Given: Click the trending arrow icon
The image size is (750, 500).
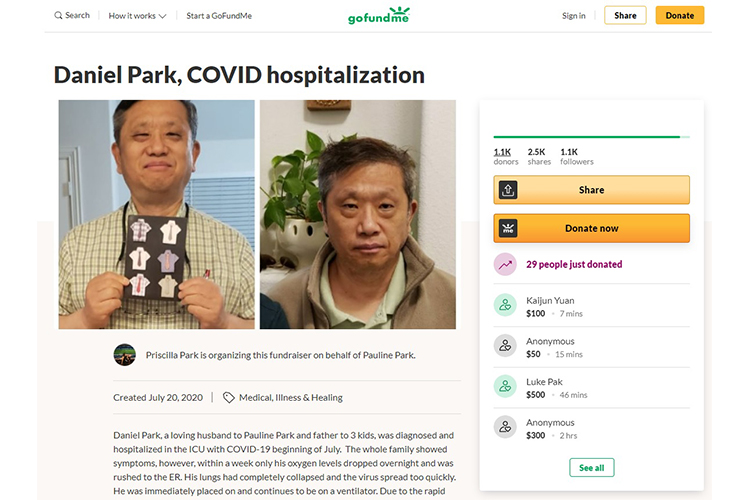Looking at the screenshot, I should point(505,265).
